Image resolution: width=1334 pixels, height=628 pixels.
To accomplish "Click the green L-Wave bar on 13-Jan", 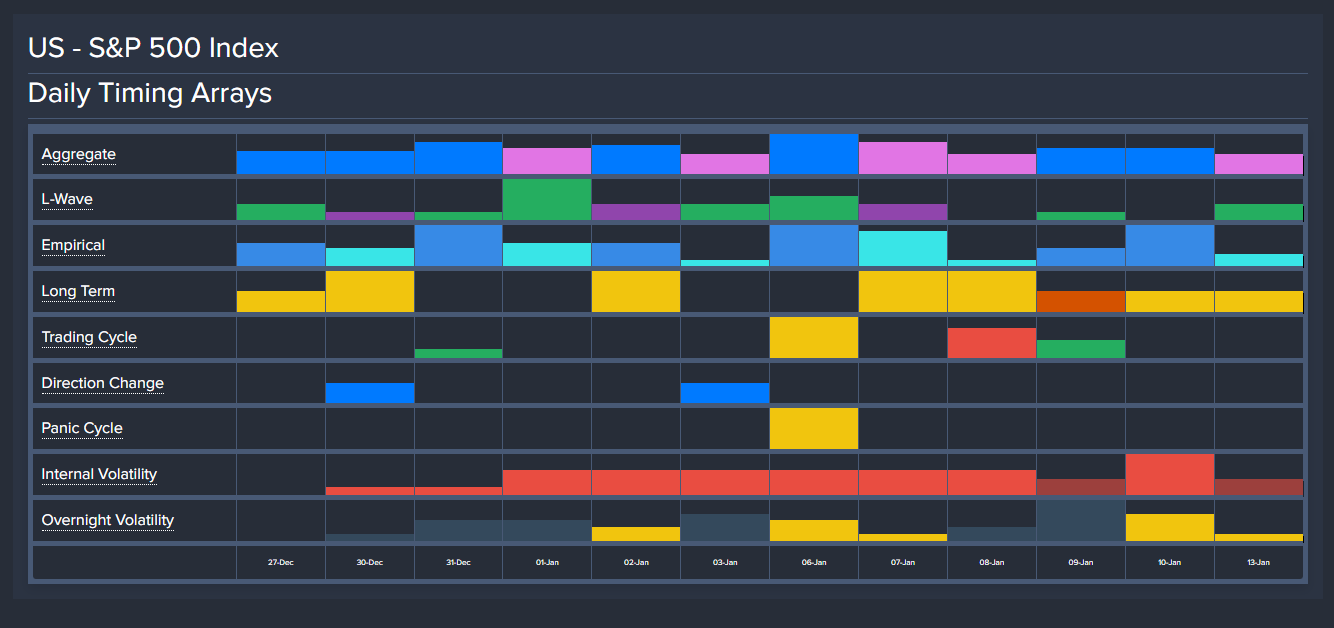I will (x=1259, y=212).
